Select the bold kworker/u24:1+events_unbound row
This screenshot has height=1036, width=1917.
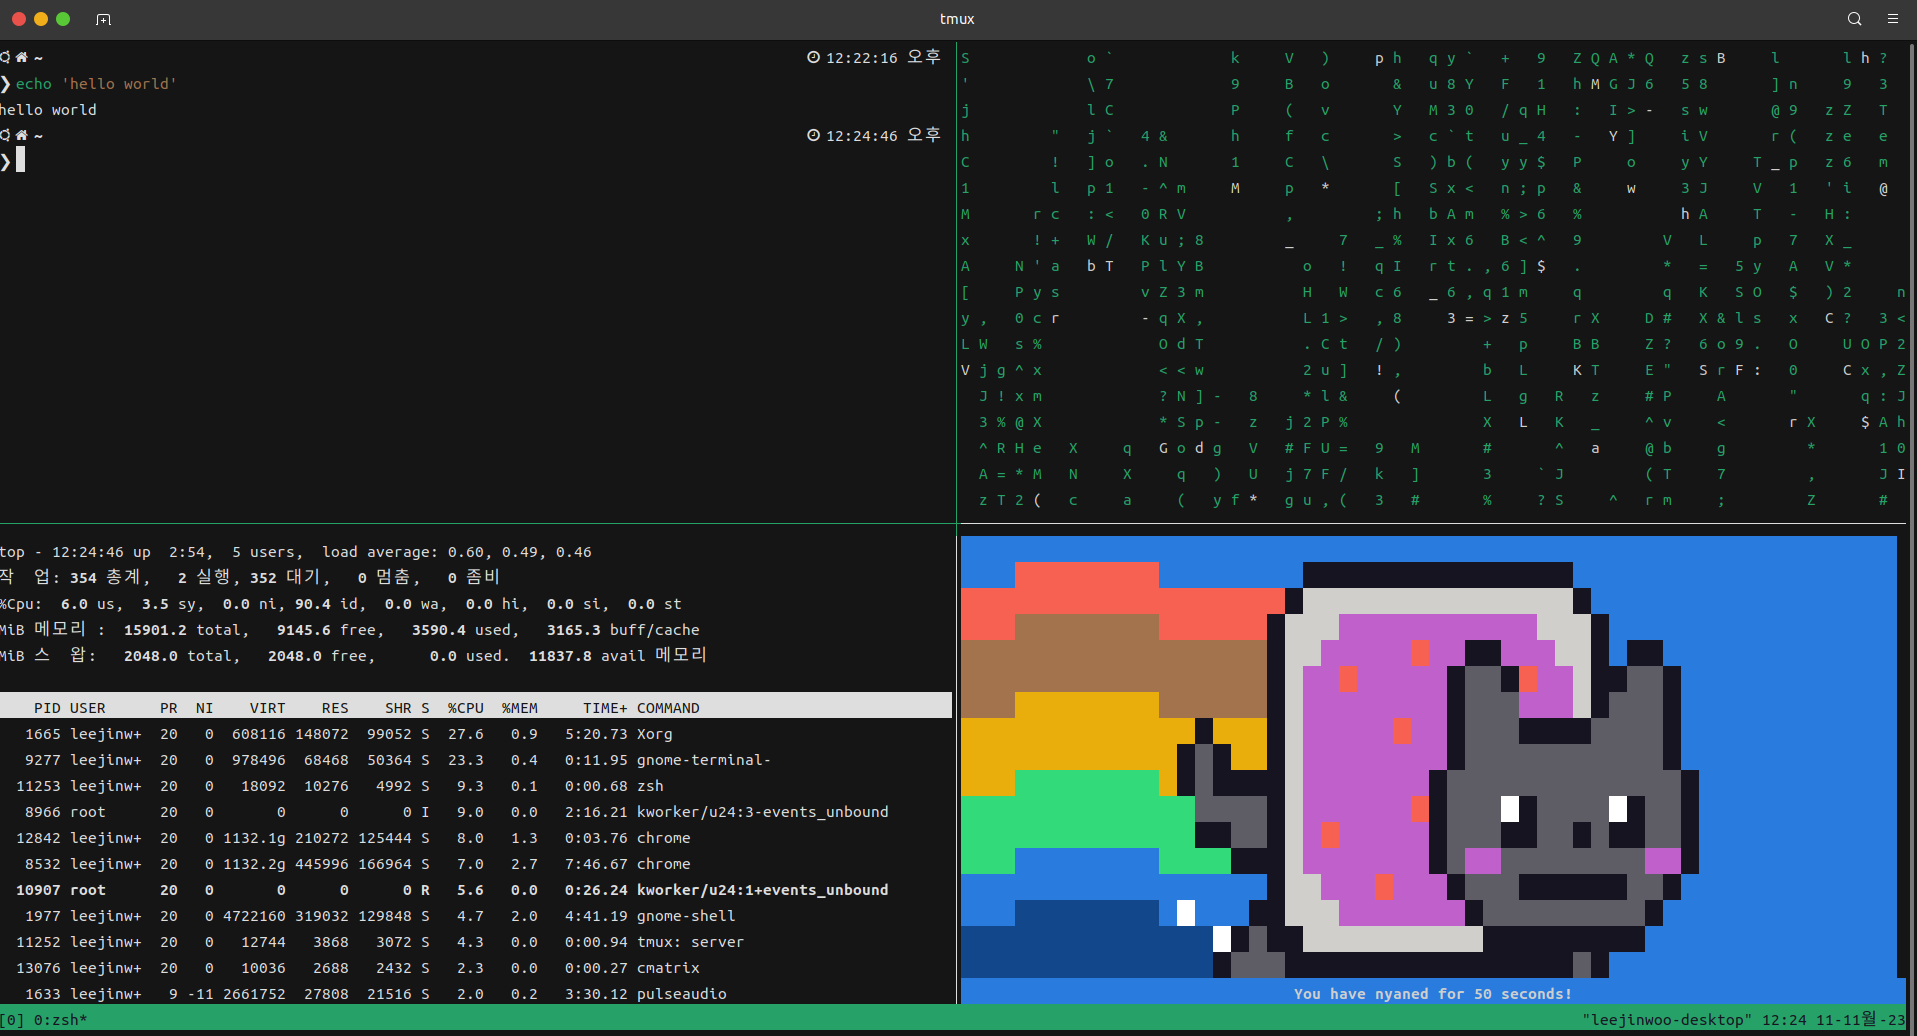tap(476, 890)
